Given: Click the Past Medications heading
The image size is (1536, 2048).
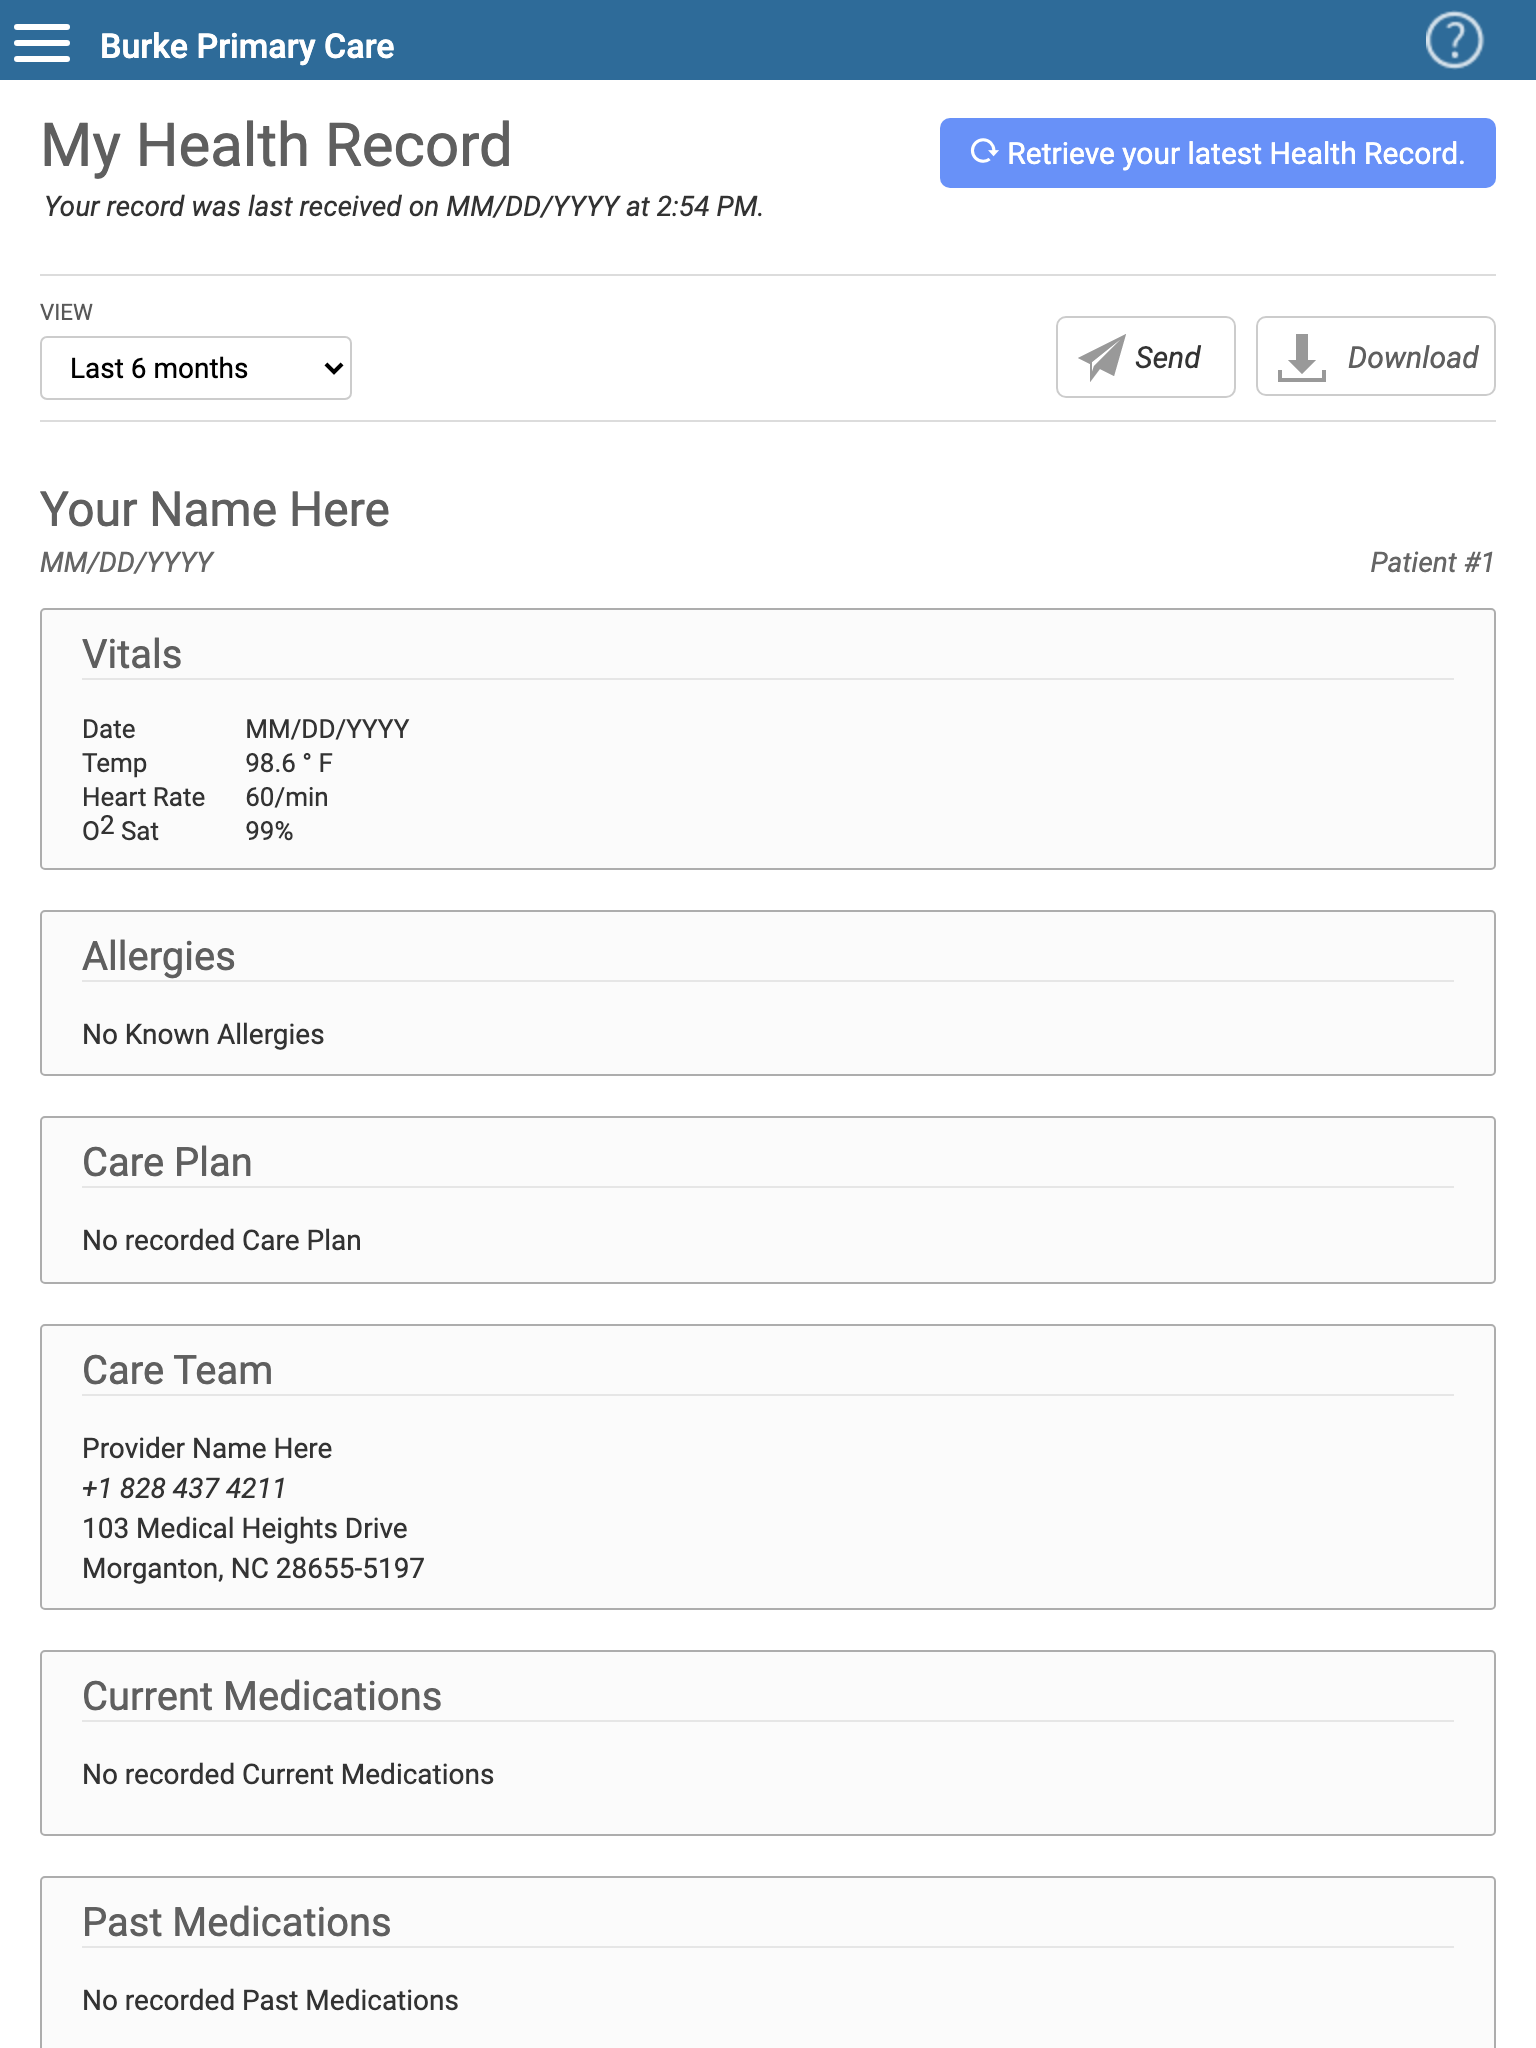Looking at the screenshot, I should click(236, 1922).
